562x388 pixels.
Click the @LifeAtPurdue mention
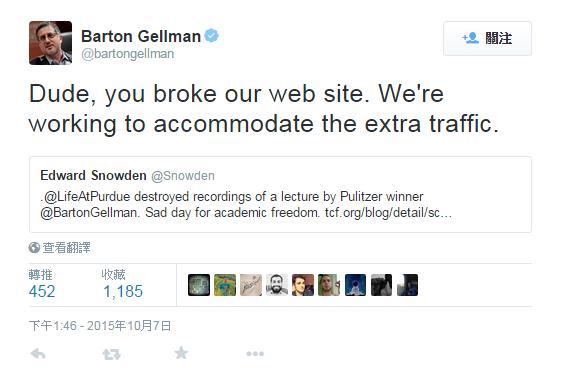pyautogui.click(x=86, y=197)
